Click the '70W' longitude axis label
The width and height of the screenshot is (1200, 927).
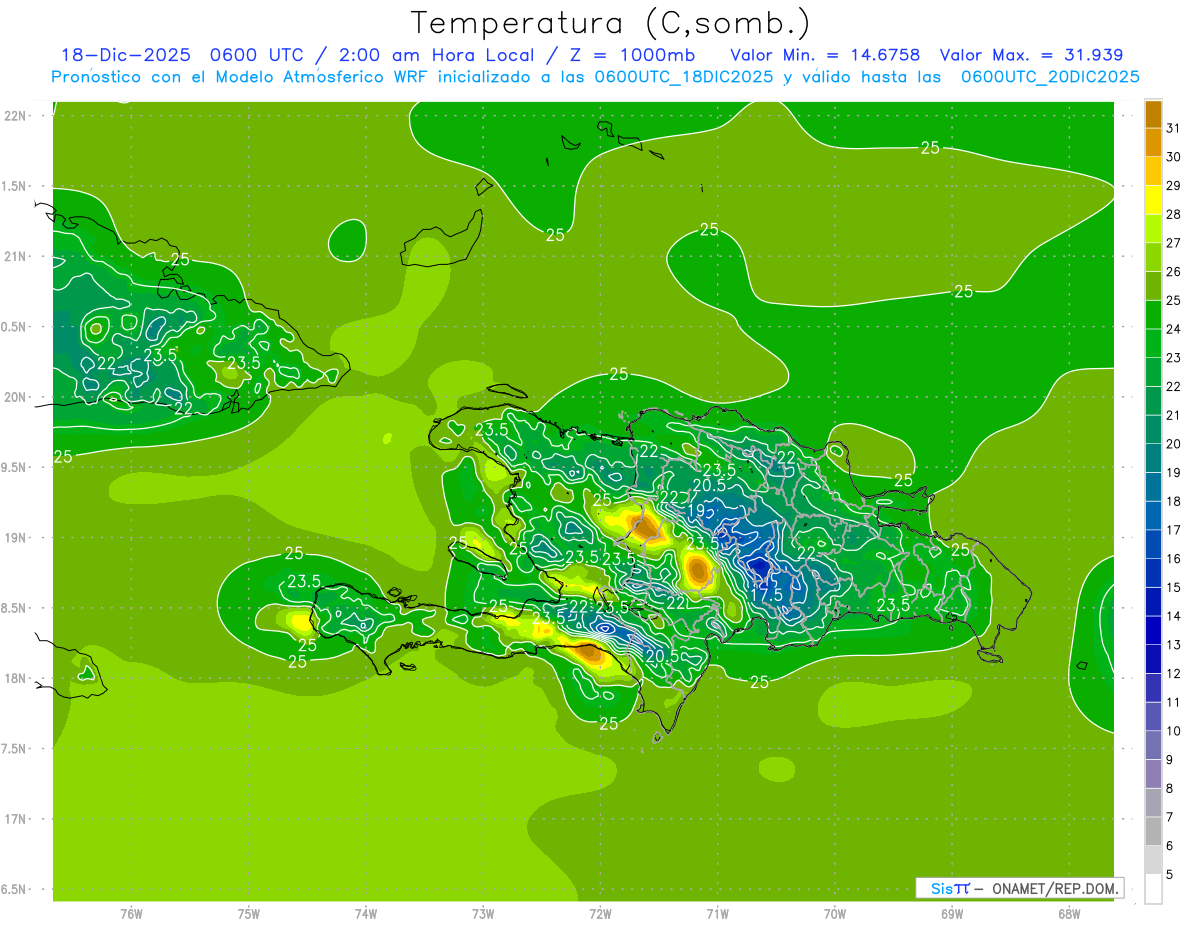[834, 914]
